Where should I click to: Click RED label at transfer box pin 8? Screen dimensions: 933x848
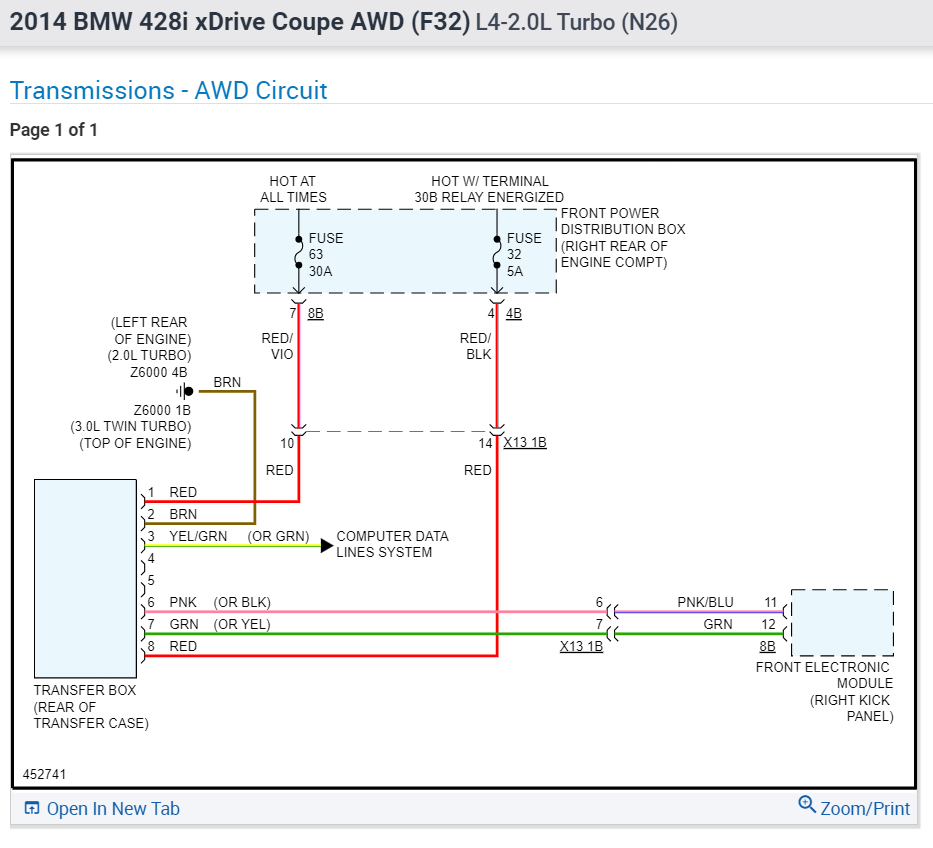[183, 647]
